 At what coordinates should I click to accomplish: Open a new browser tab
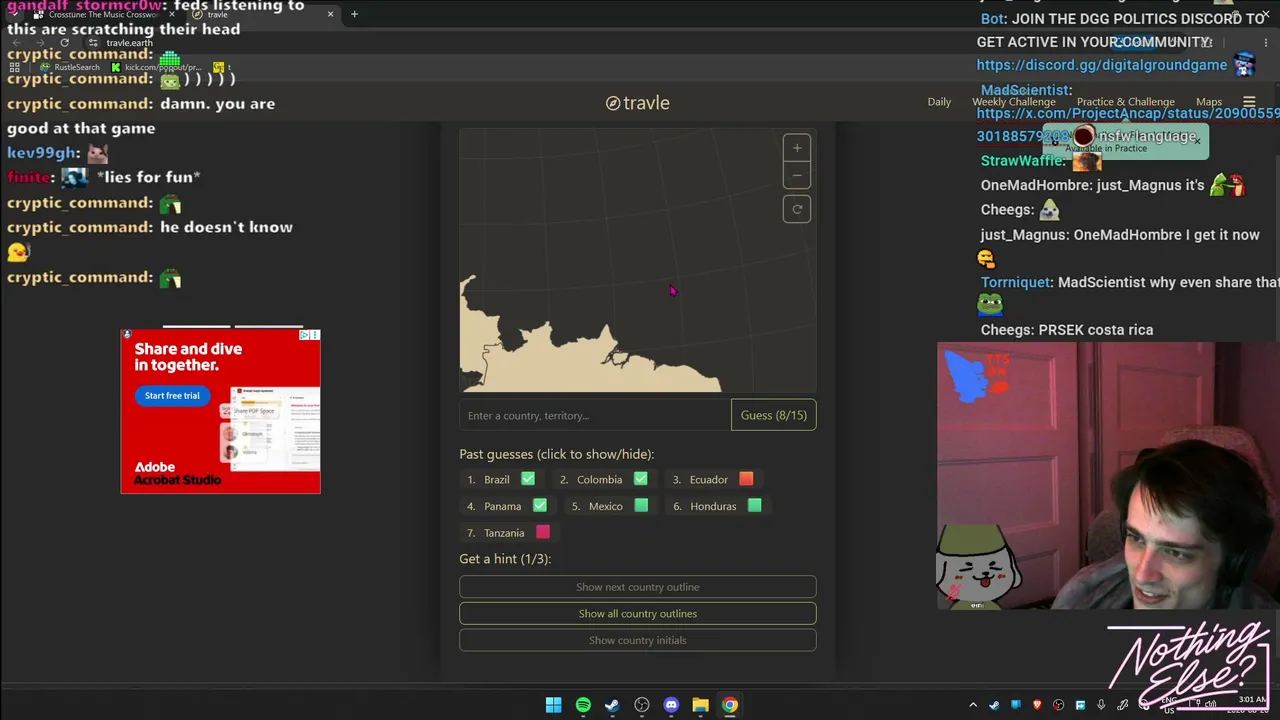click(354, 14)
